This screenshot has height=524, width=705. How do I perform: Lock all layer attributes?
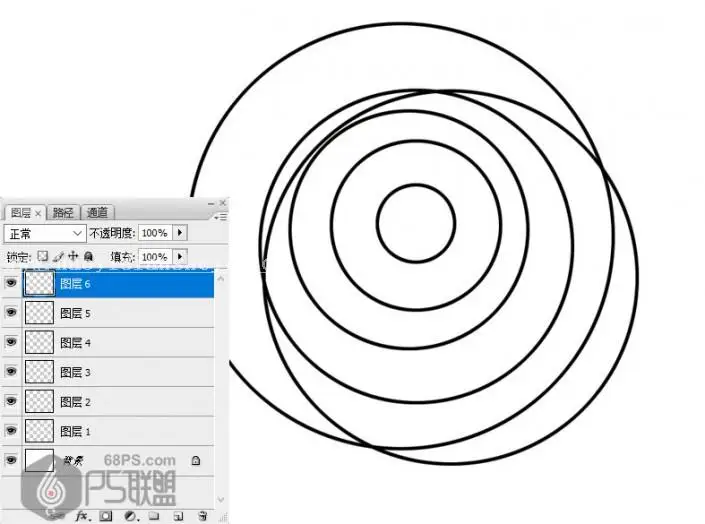pyautogui.click(x=88, y=256)
